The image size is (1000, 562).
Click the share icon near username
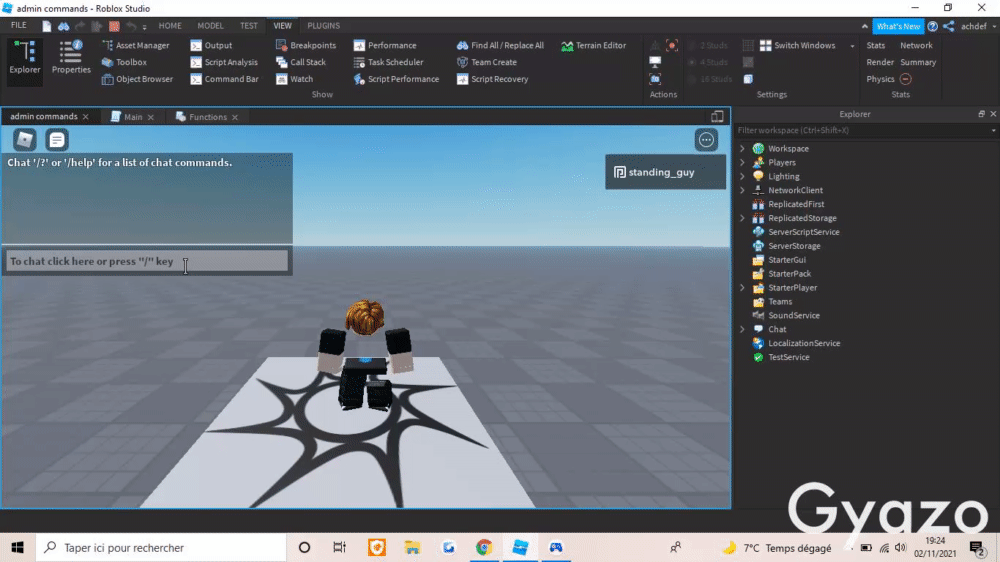tap(949, 26)
